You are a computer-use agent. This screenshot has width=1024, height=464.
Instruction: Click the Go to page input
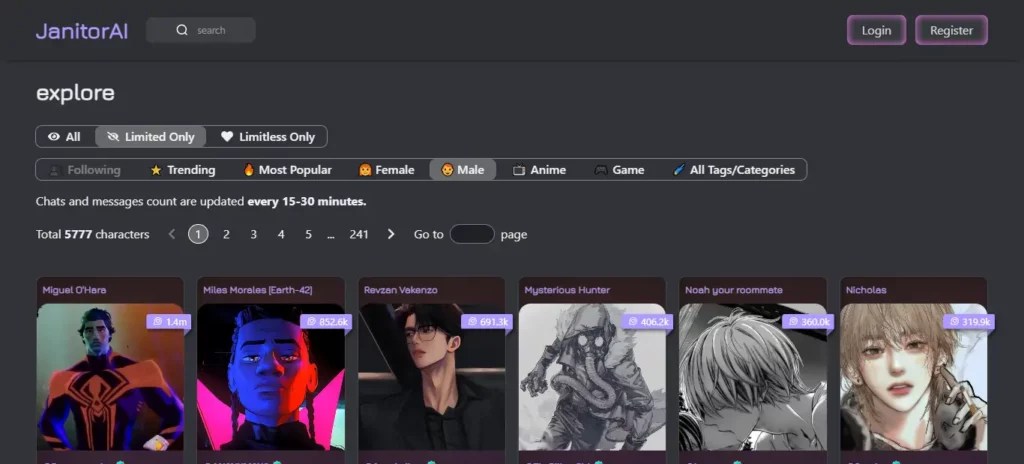point(472,234)
